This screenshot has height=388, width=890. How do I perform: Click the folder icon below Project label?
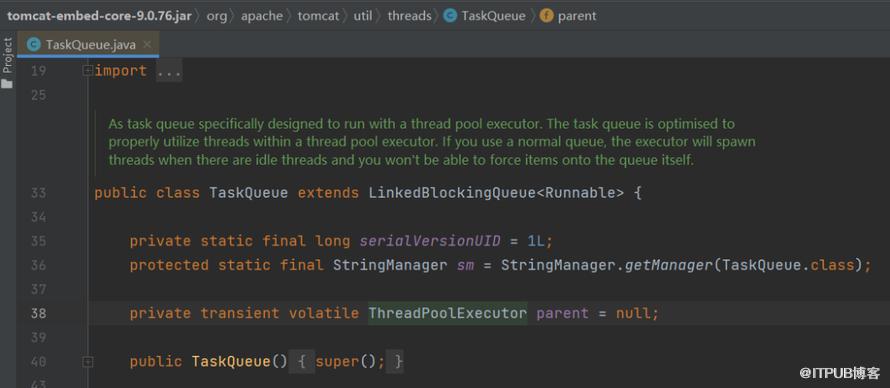pos(7,84)
